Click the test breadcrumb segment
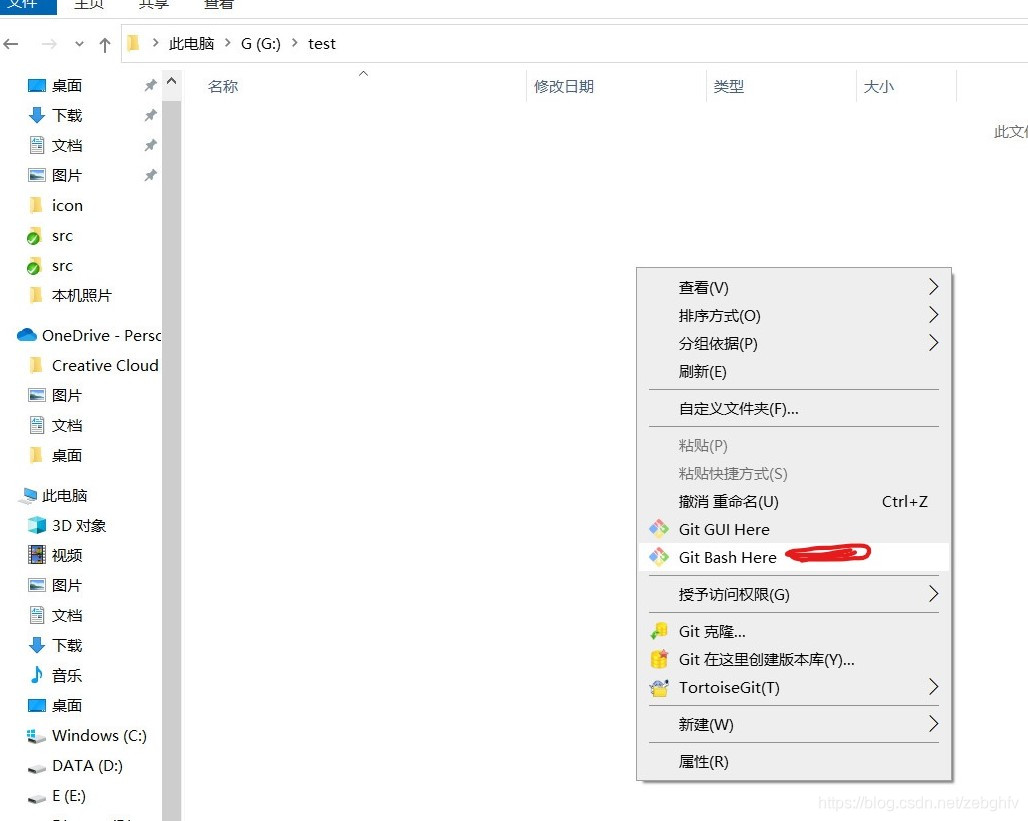 coord(322,43)
